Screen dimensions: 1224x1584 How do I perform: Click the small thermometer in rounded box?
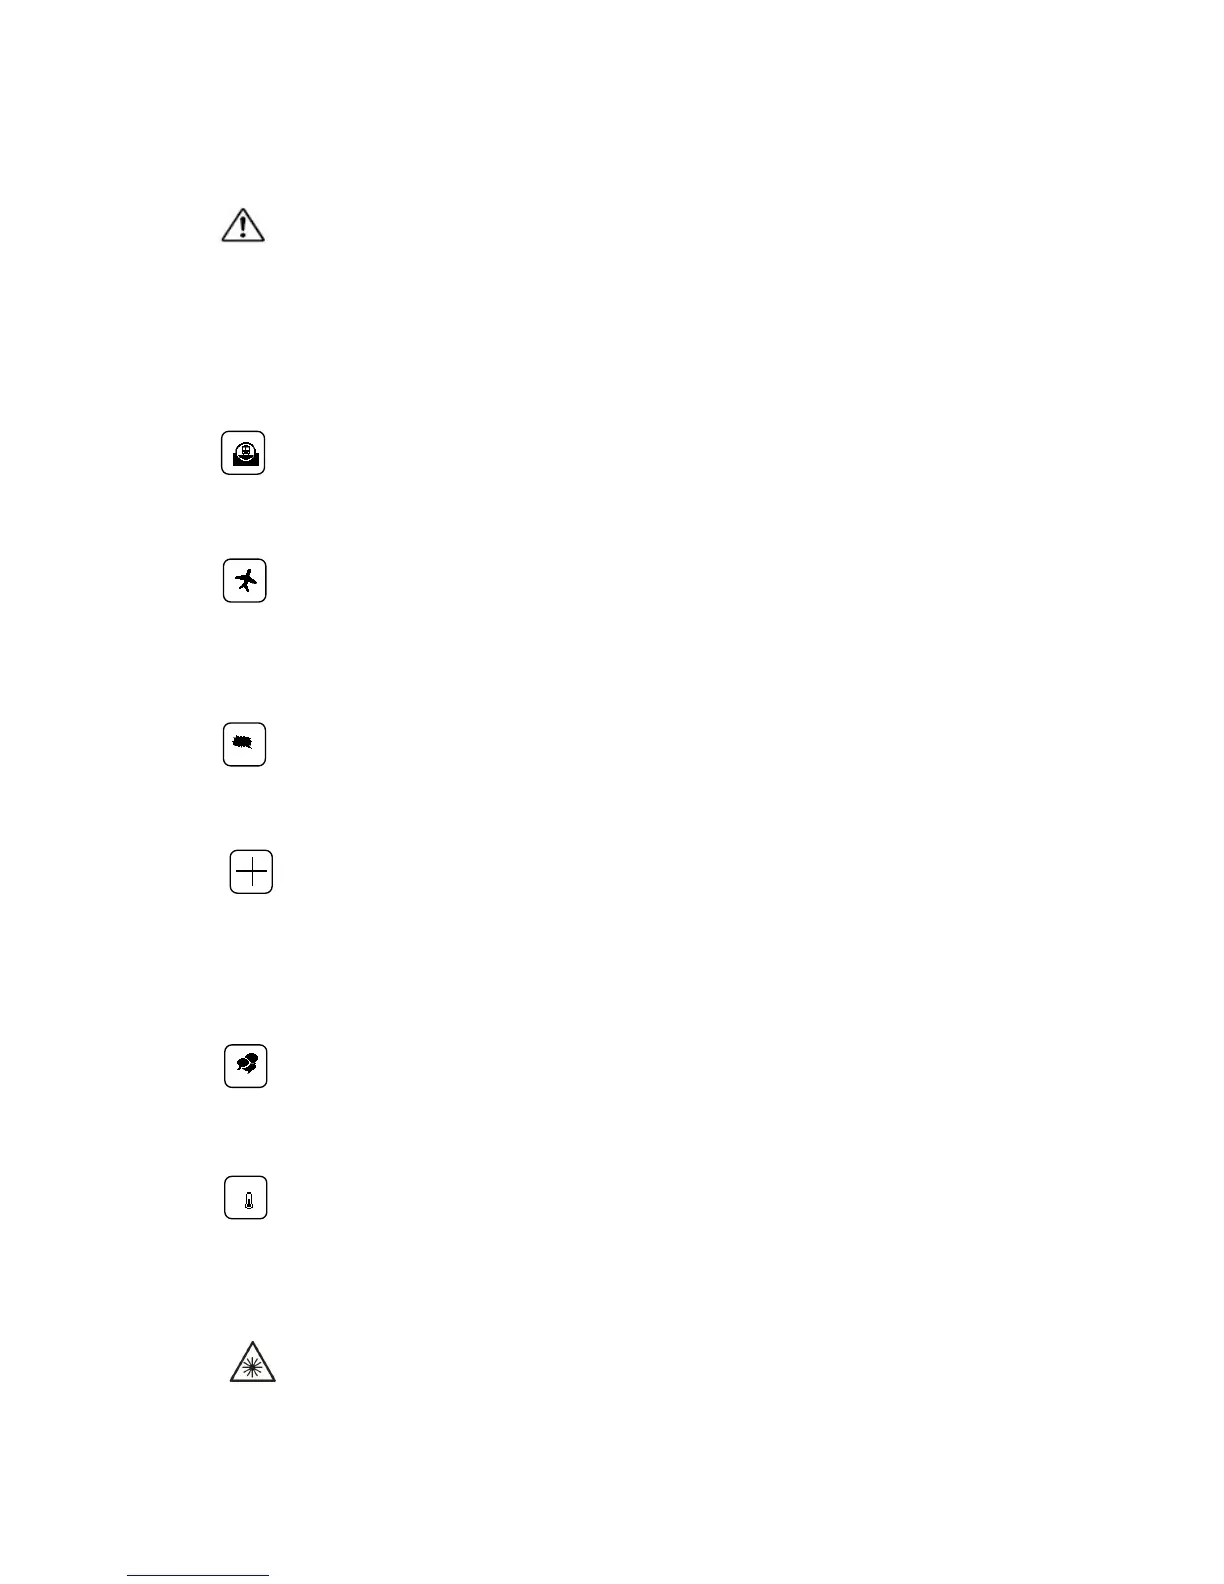coord(246,1198)
